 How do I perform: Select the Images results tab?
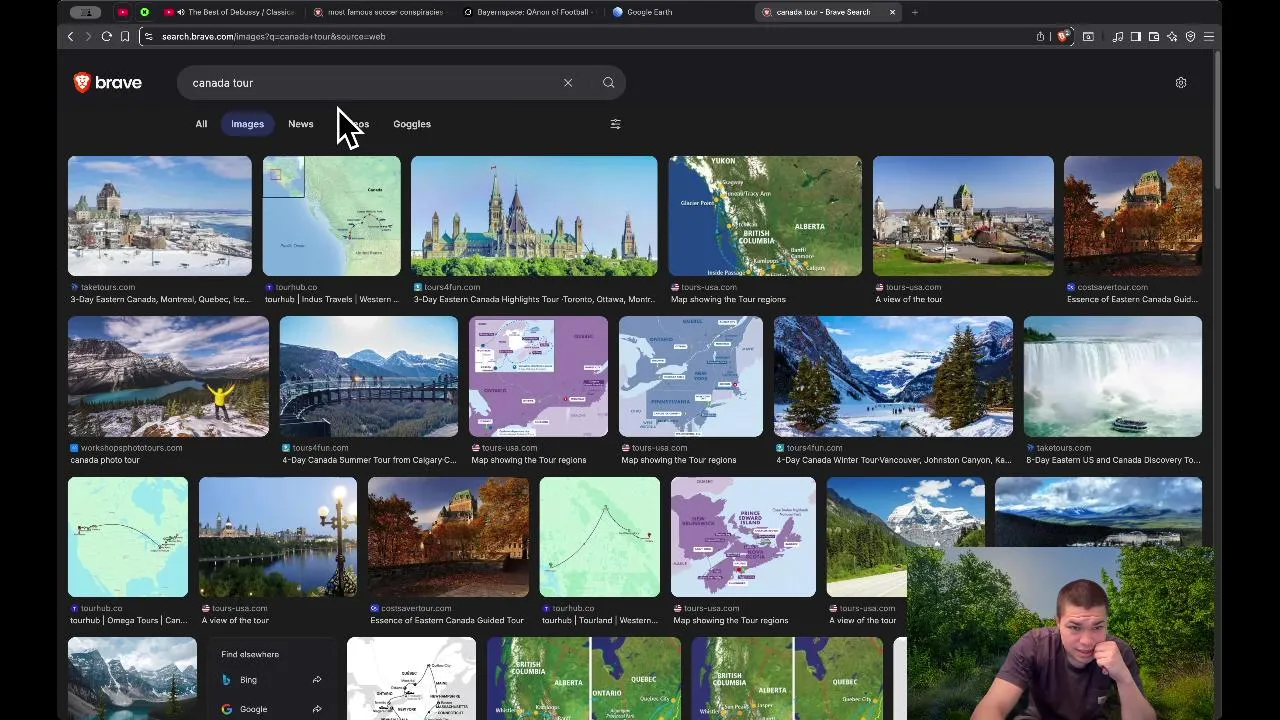(x=247, y=124)
